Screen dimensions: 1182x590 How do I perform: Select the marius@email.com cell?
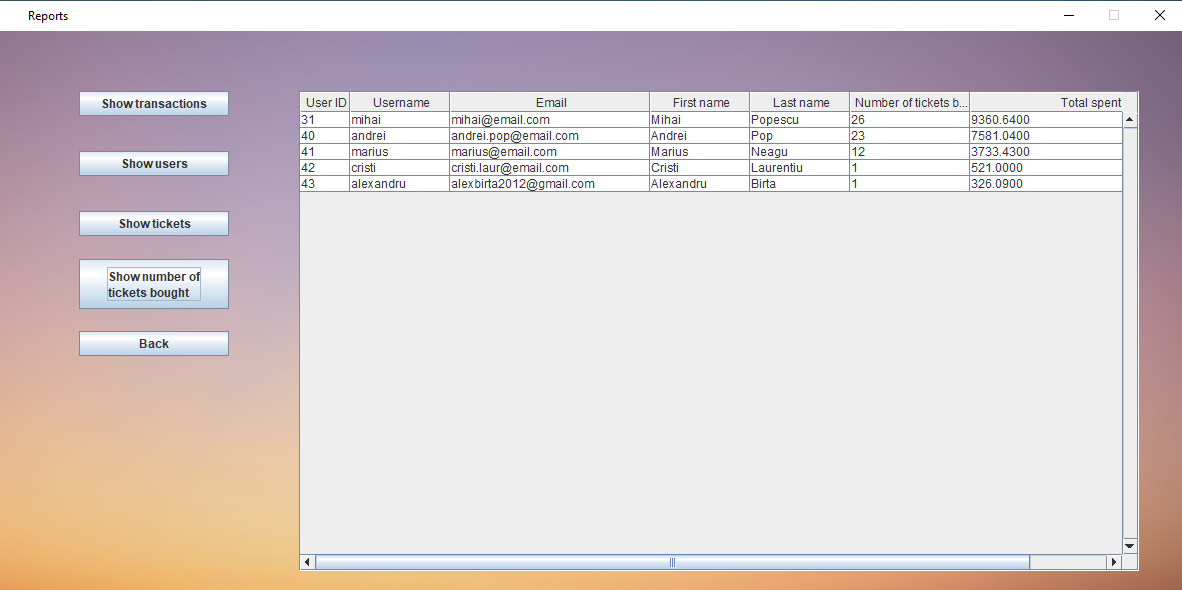click(x=550, y=151)
